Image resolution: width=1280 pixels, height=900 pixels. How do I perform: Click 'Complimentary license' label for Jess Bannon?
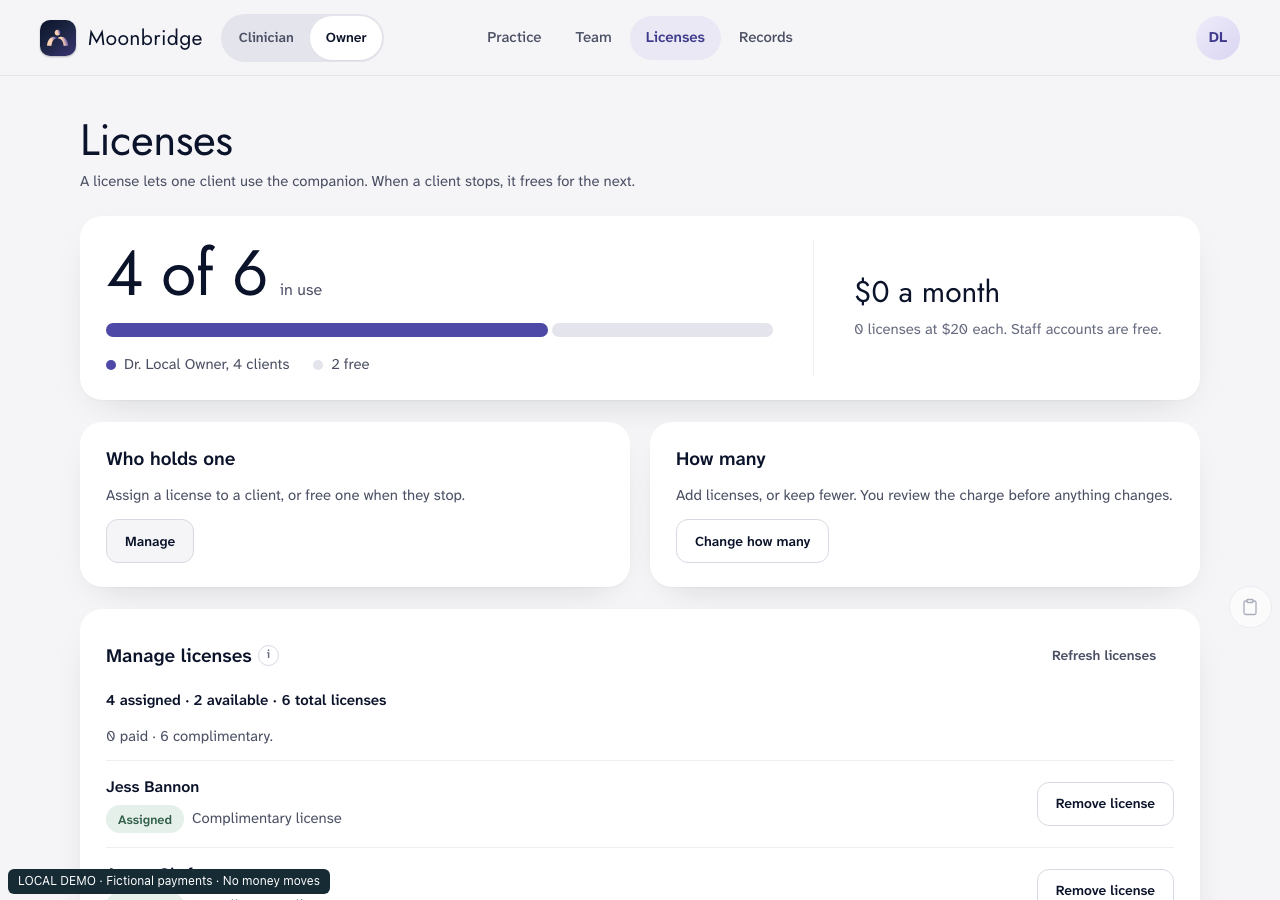267,818
